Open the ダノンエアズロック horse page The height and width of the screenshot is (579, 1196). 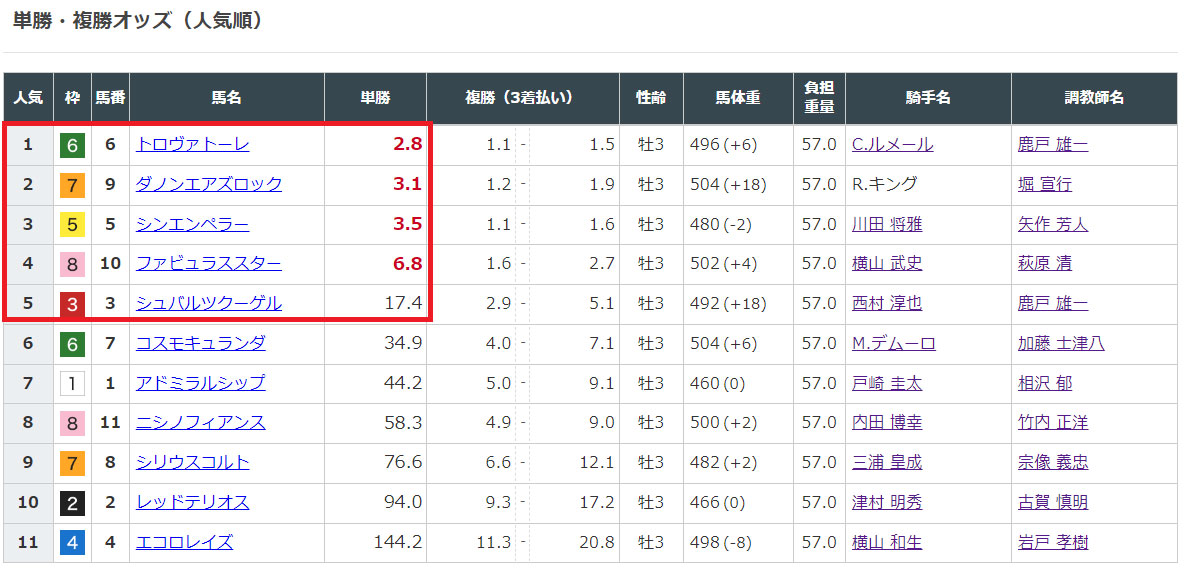point(209,184)
